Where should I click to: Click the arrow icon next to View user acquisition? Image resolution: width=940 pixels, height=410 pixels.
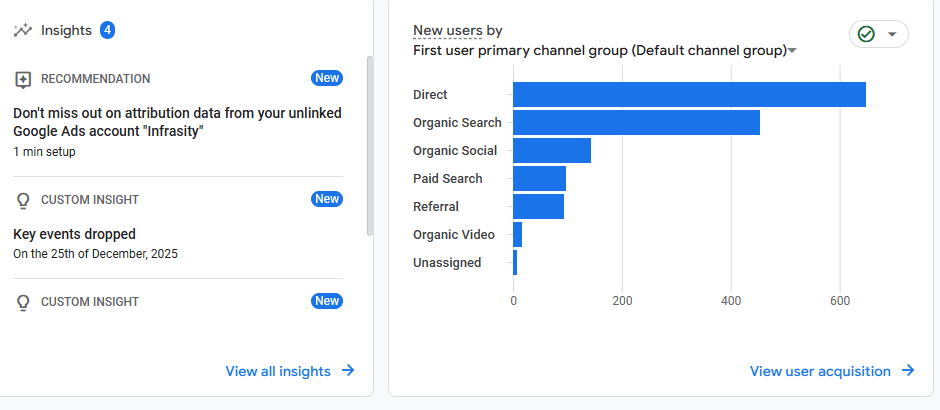pos(908,370)
